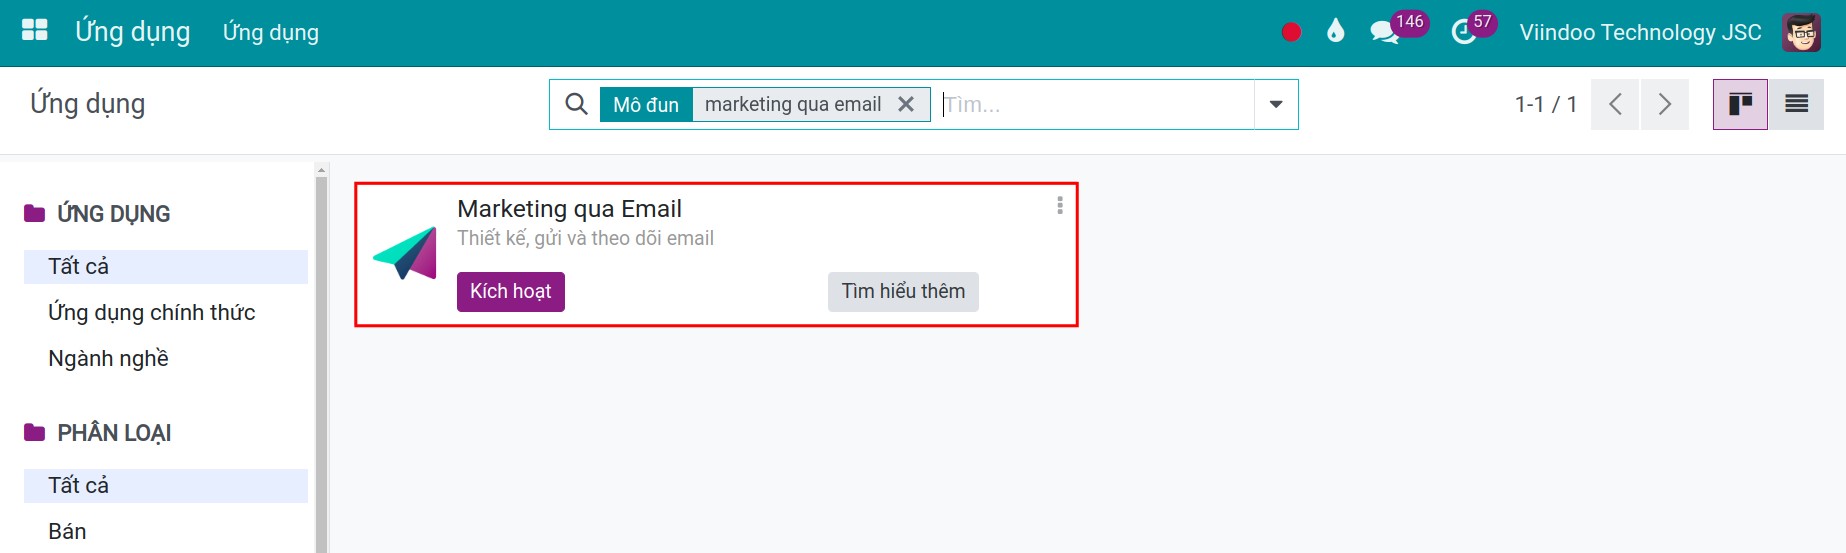Click the Kích hoạt button

tap(511, 292)
